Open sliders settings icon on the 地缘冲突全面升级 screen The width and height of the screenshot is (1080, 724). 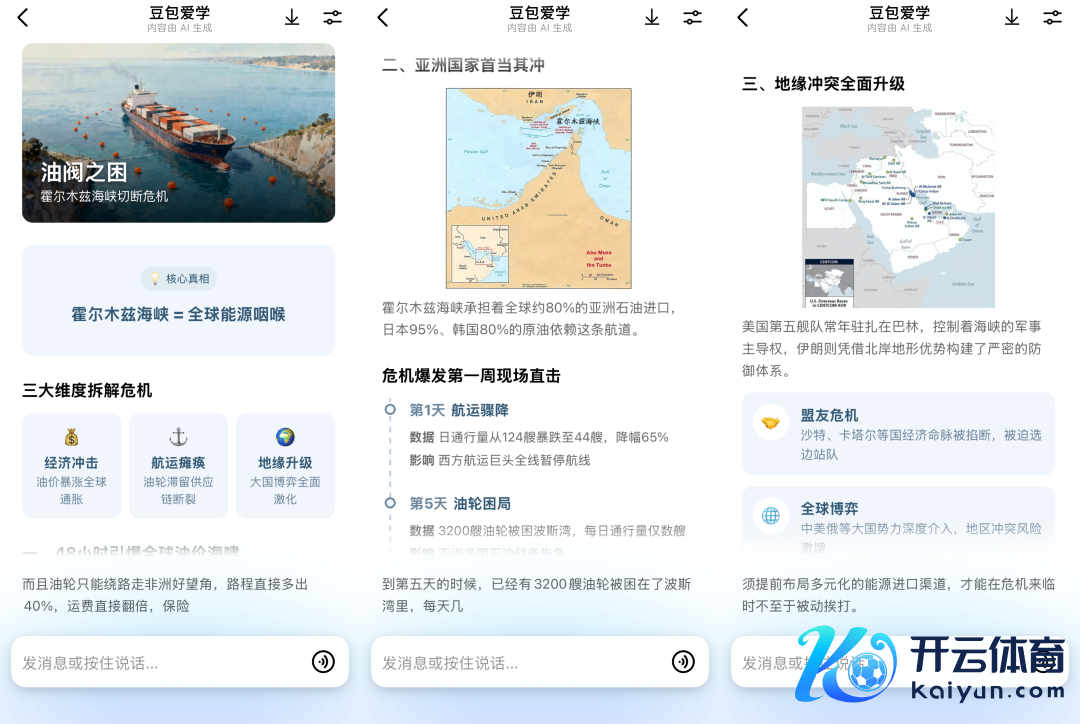point(1052,18)
